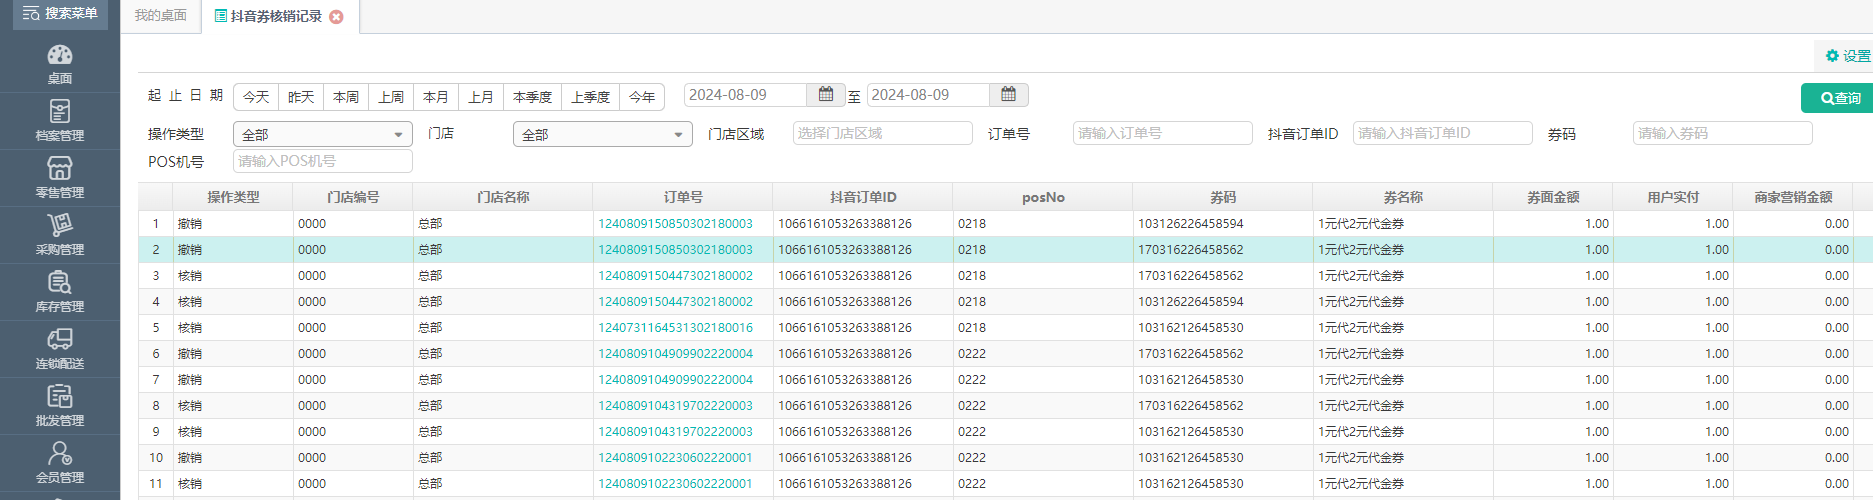This screenshot has width=1873, height=500.
Task: Sort by 门店名称 column header
Action: click(503, 197)
